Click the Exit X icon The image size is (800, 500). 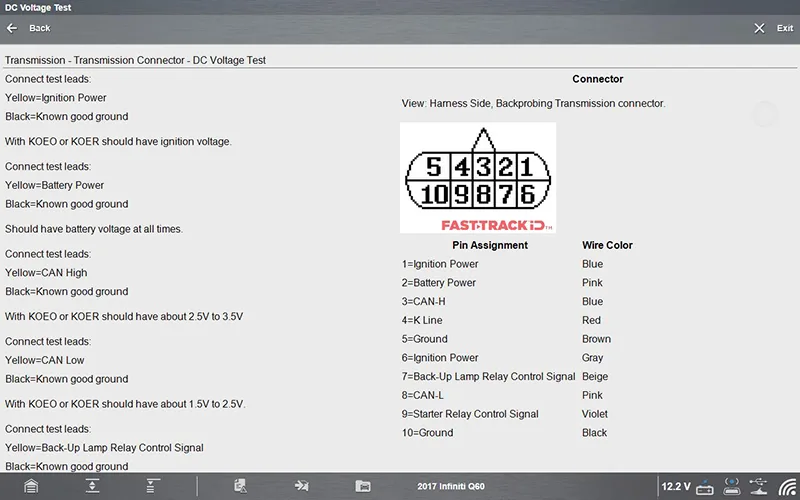click(x=759, y=28)
